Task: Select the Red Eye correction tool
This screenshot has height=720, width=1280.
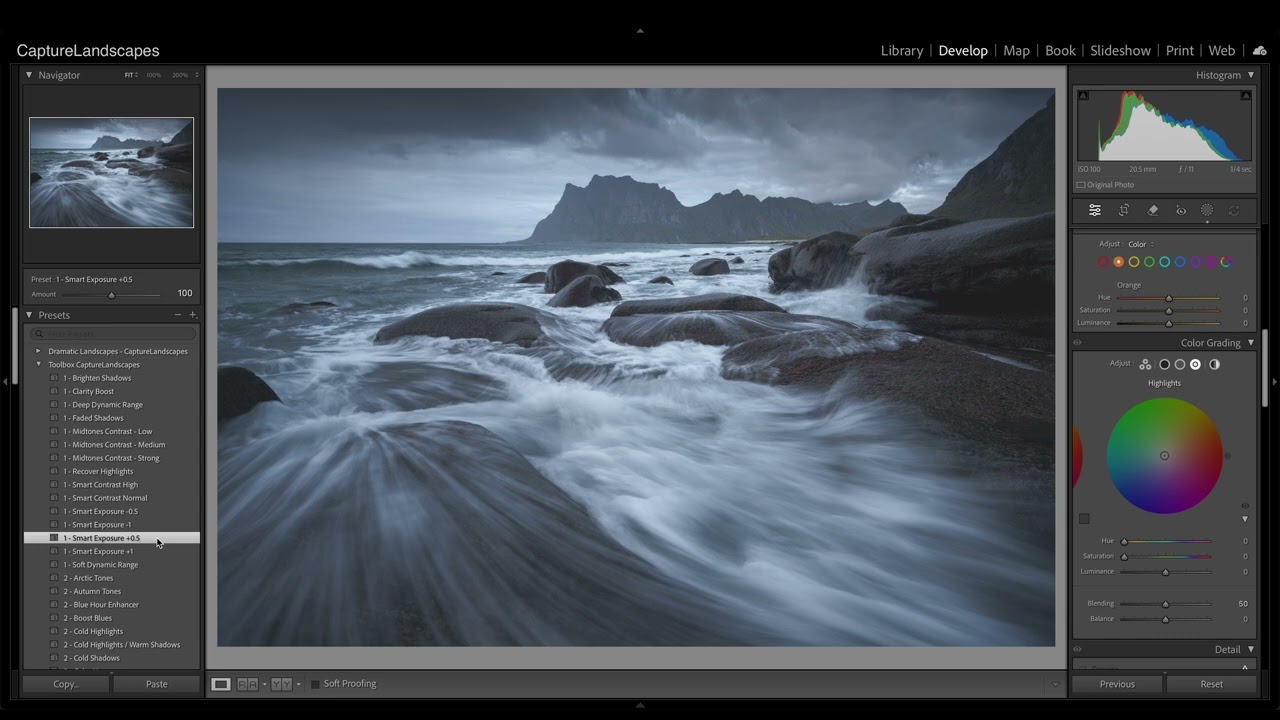Action: (1181, 210)
